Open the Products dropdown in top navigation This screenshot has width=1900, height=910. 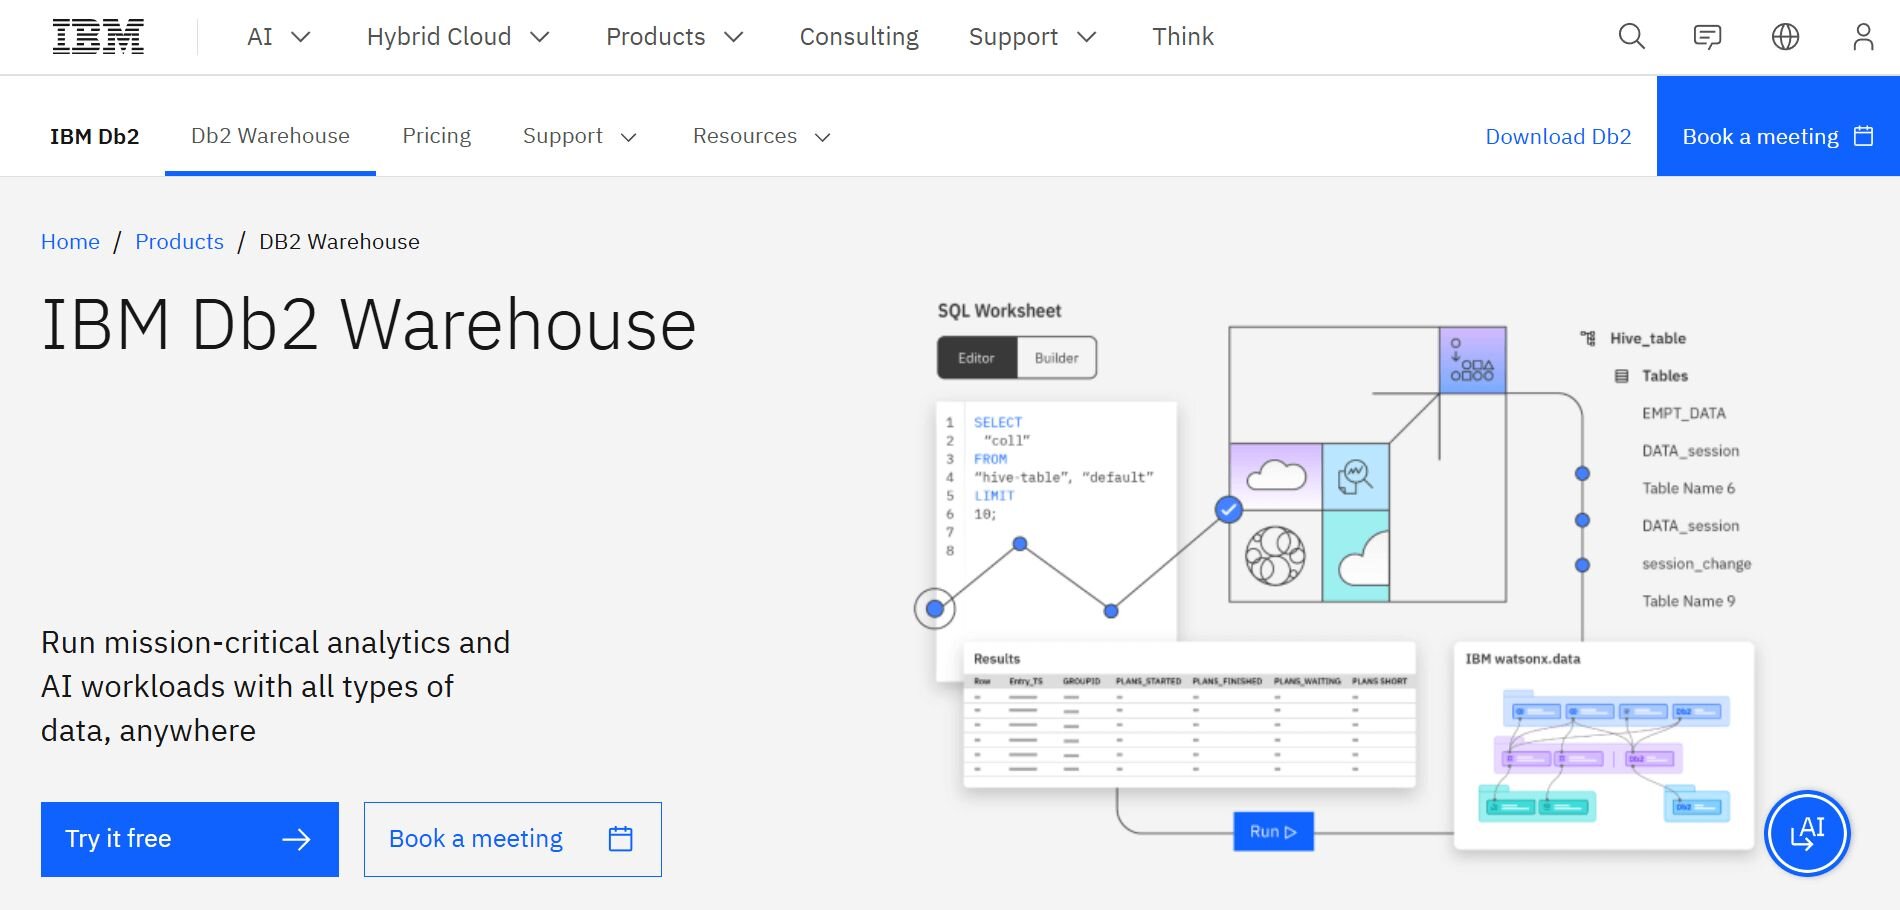[674, 37]
